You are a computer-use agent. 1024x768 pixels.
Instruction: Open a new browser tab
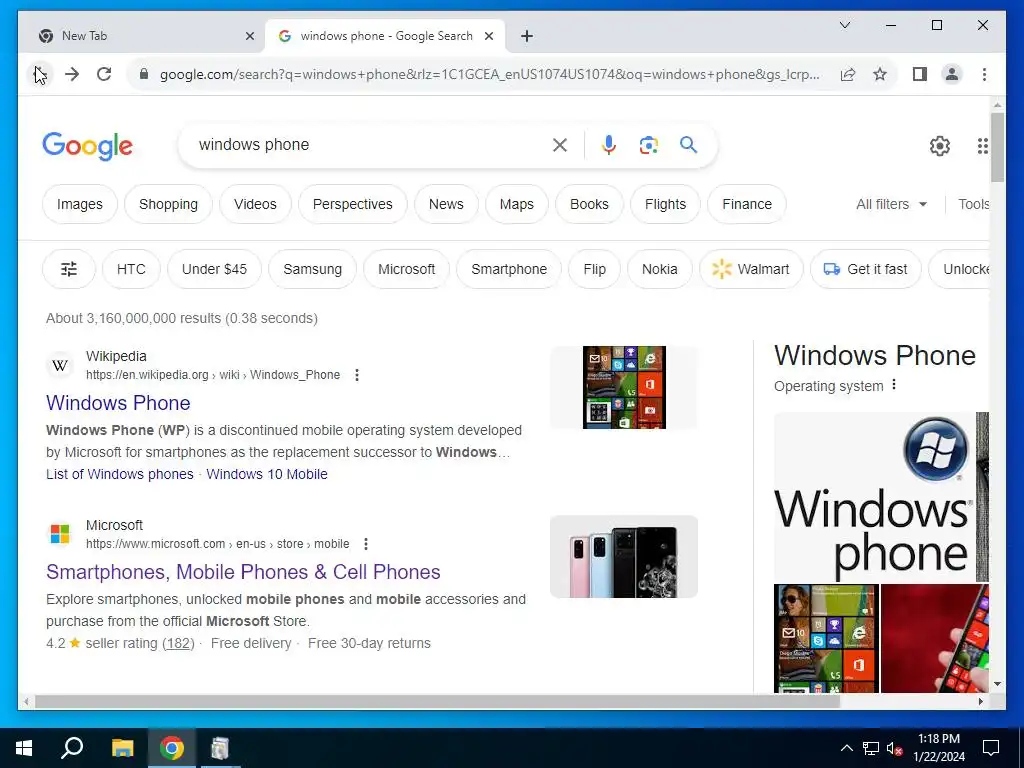point(527,37)
